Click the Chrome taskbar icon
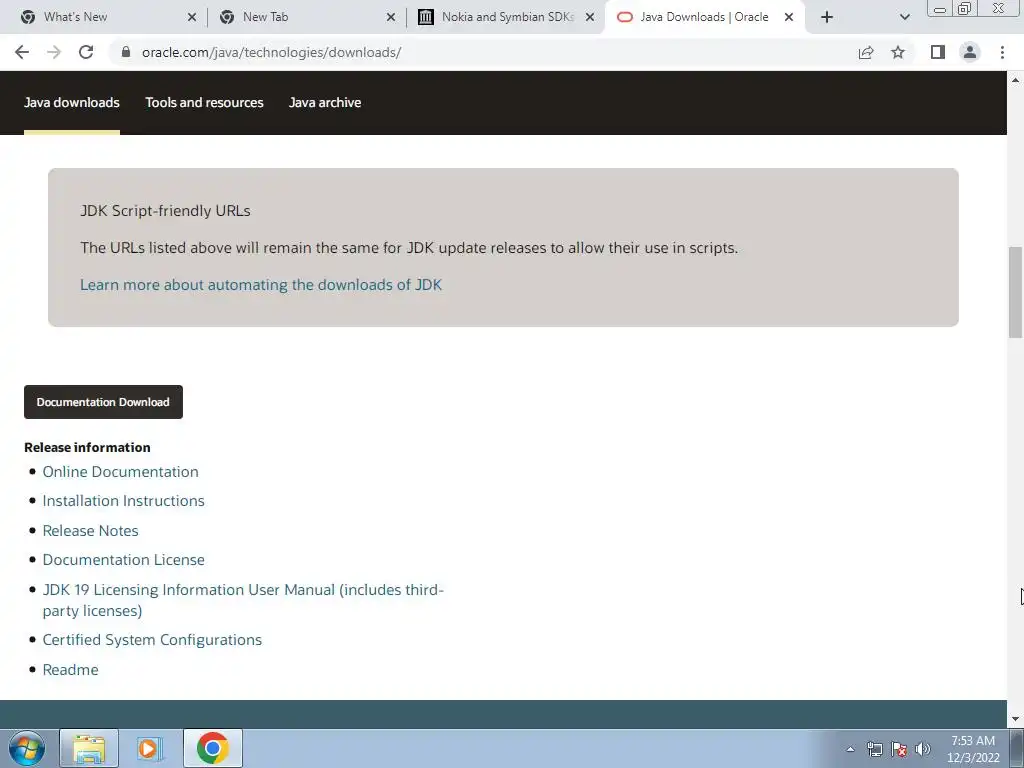1024x768 pixels. point(212,748)
